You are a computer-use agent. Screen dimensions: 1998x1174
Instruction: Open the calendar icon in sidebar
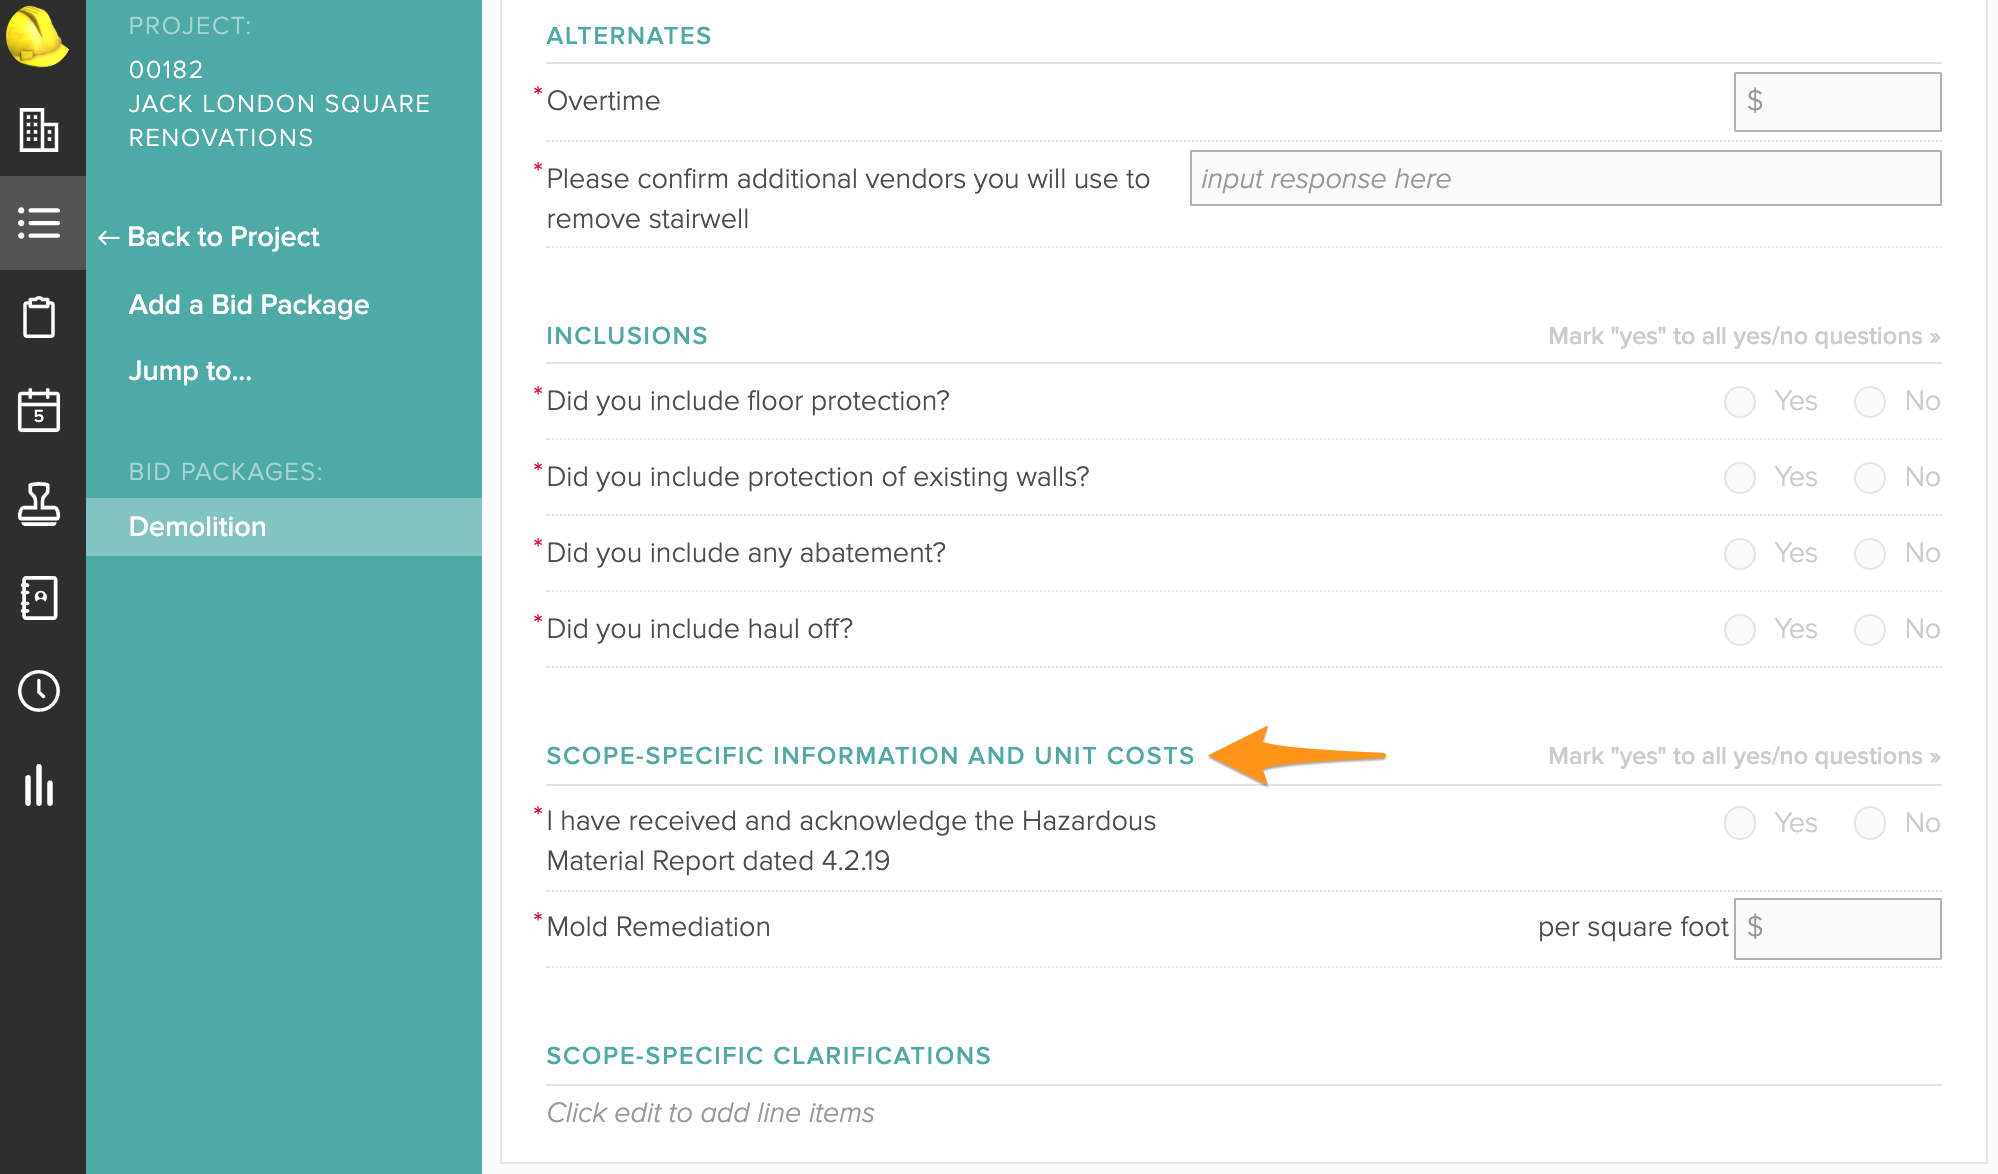[x=39, y=410]
